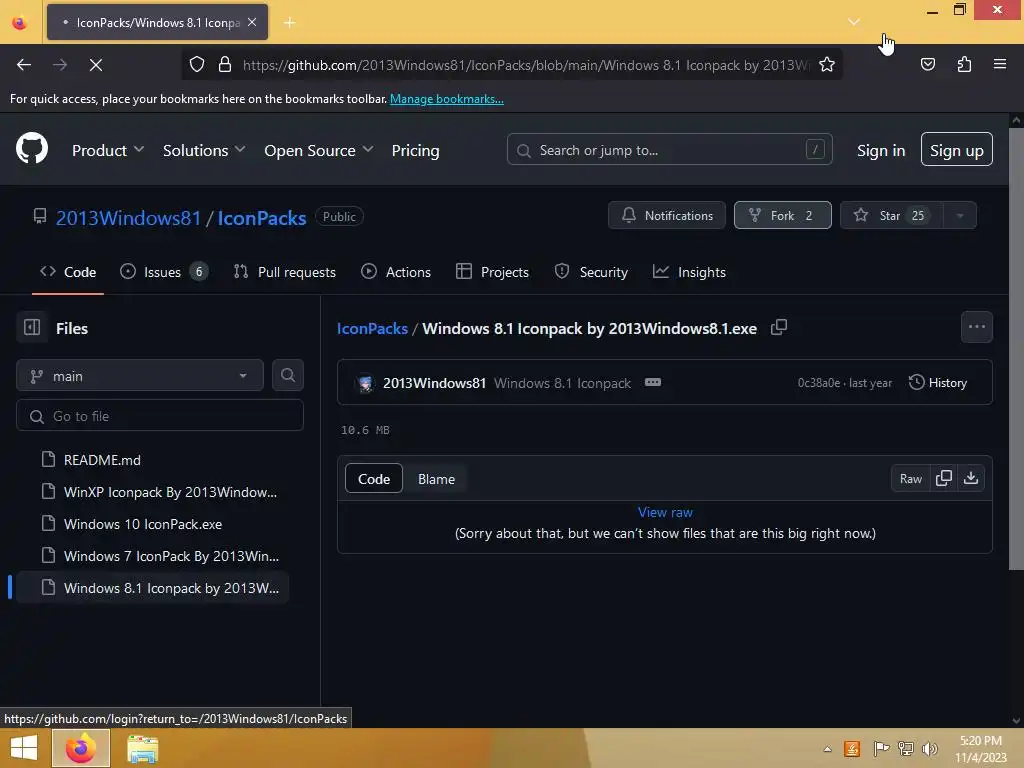Viewport: 1024px width, 768px height.
Task: Expand the Product menu
Action: [x=108, y=150]
